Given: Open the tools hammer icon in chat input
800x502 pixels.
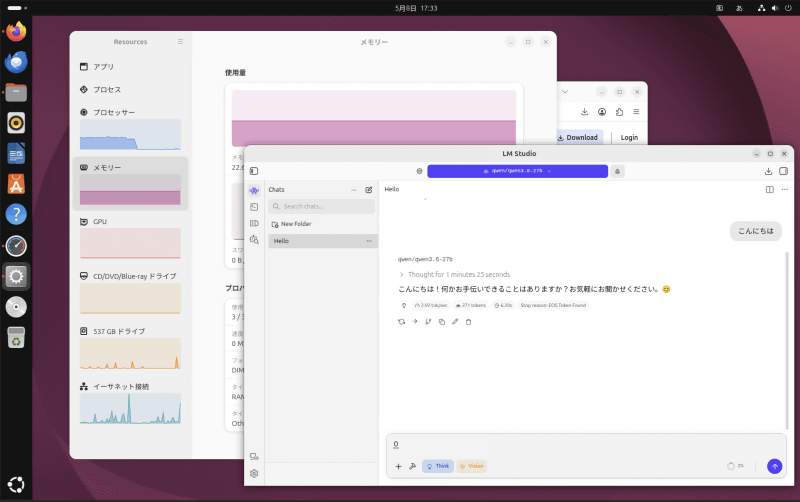Looking at the screenshot, I should (413, 466).
